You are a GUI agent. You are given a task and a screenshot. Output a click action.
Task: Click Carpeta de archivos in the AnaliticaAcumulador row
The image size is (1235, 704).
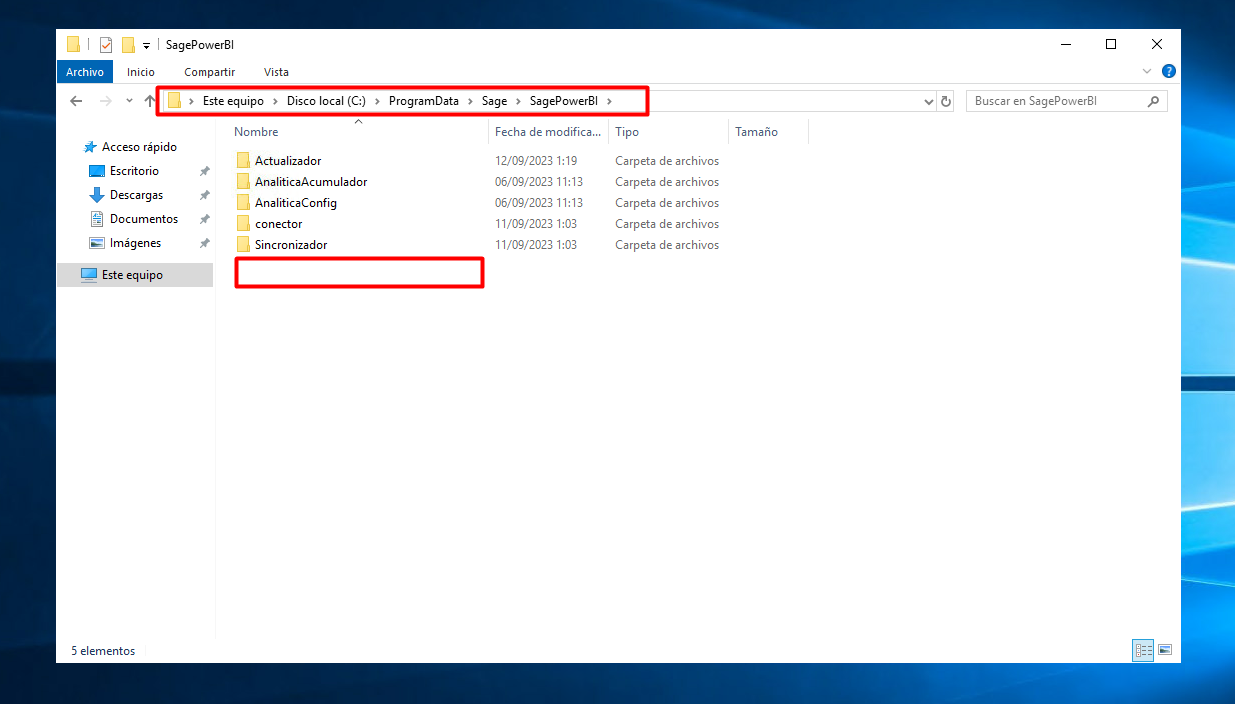point(667,182)
